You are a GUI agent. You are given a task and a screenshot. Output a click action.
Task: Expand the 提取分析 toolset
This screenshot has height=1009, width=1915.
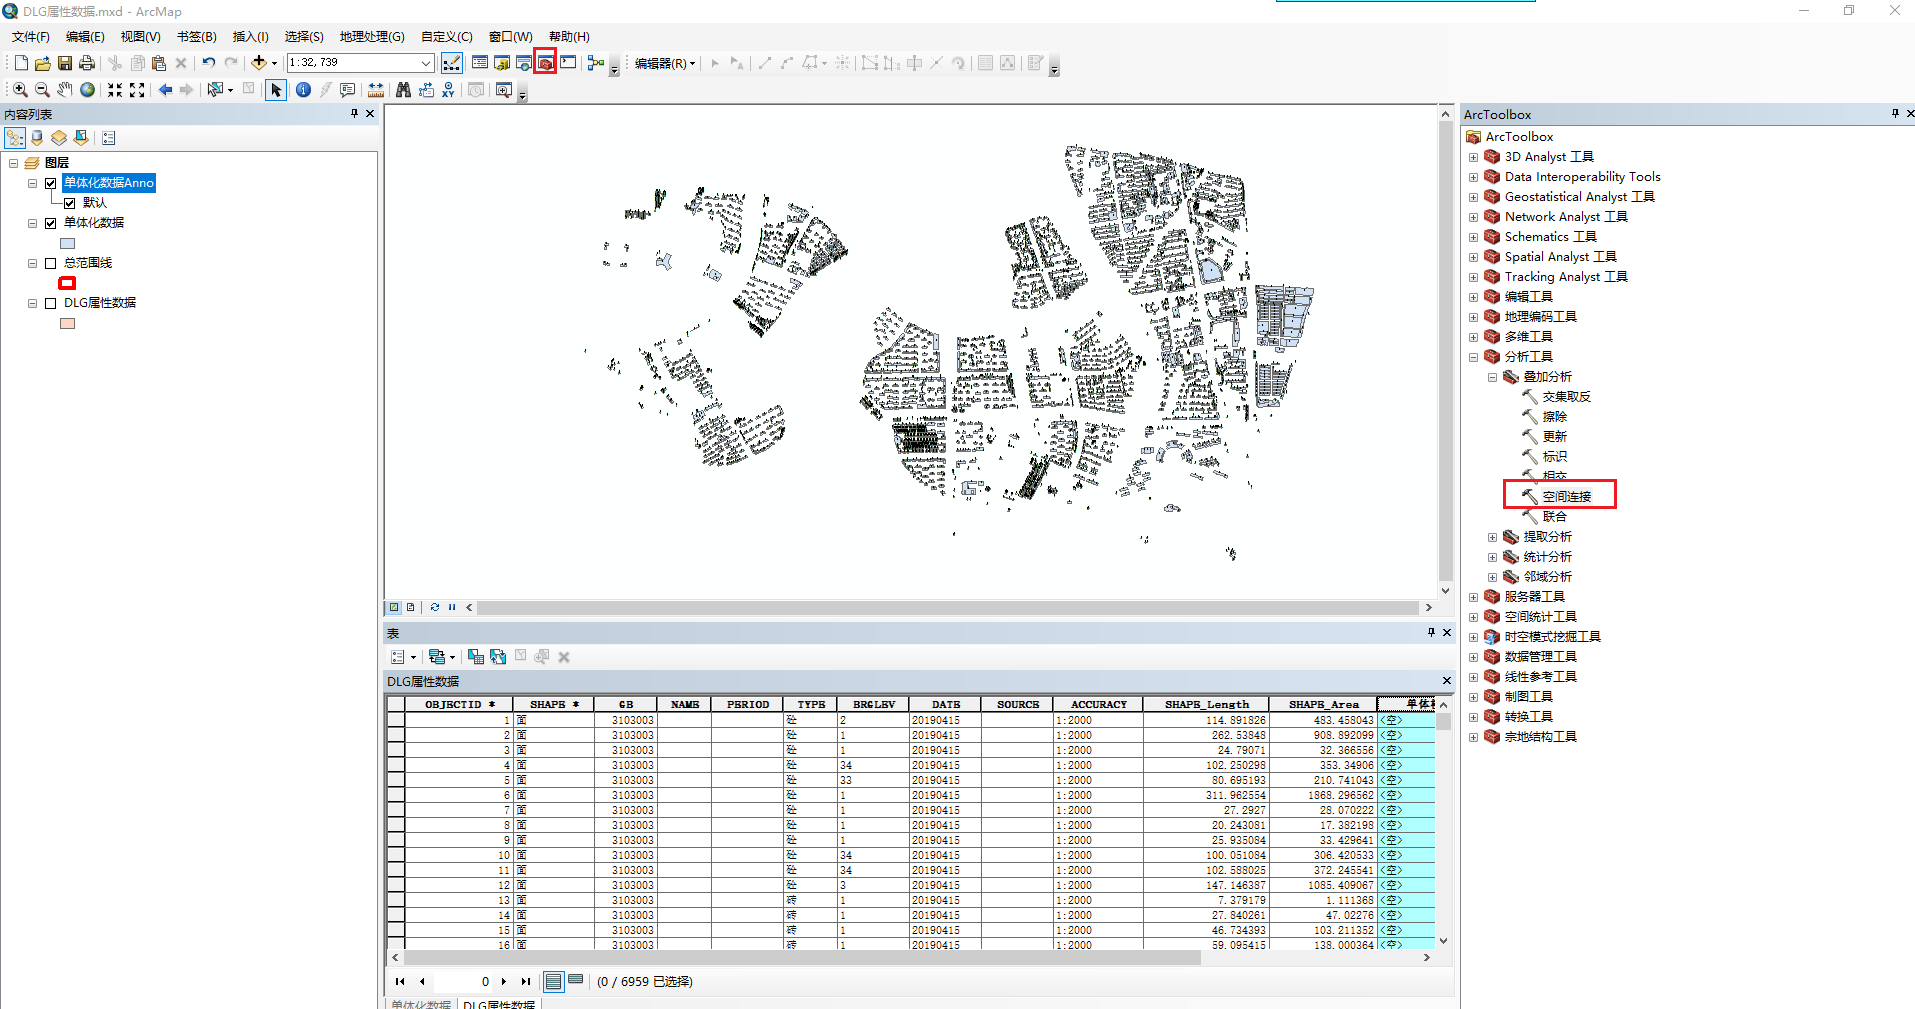[x=1492, y=537]
